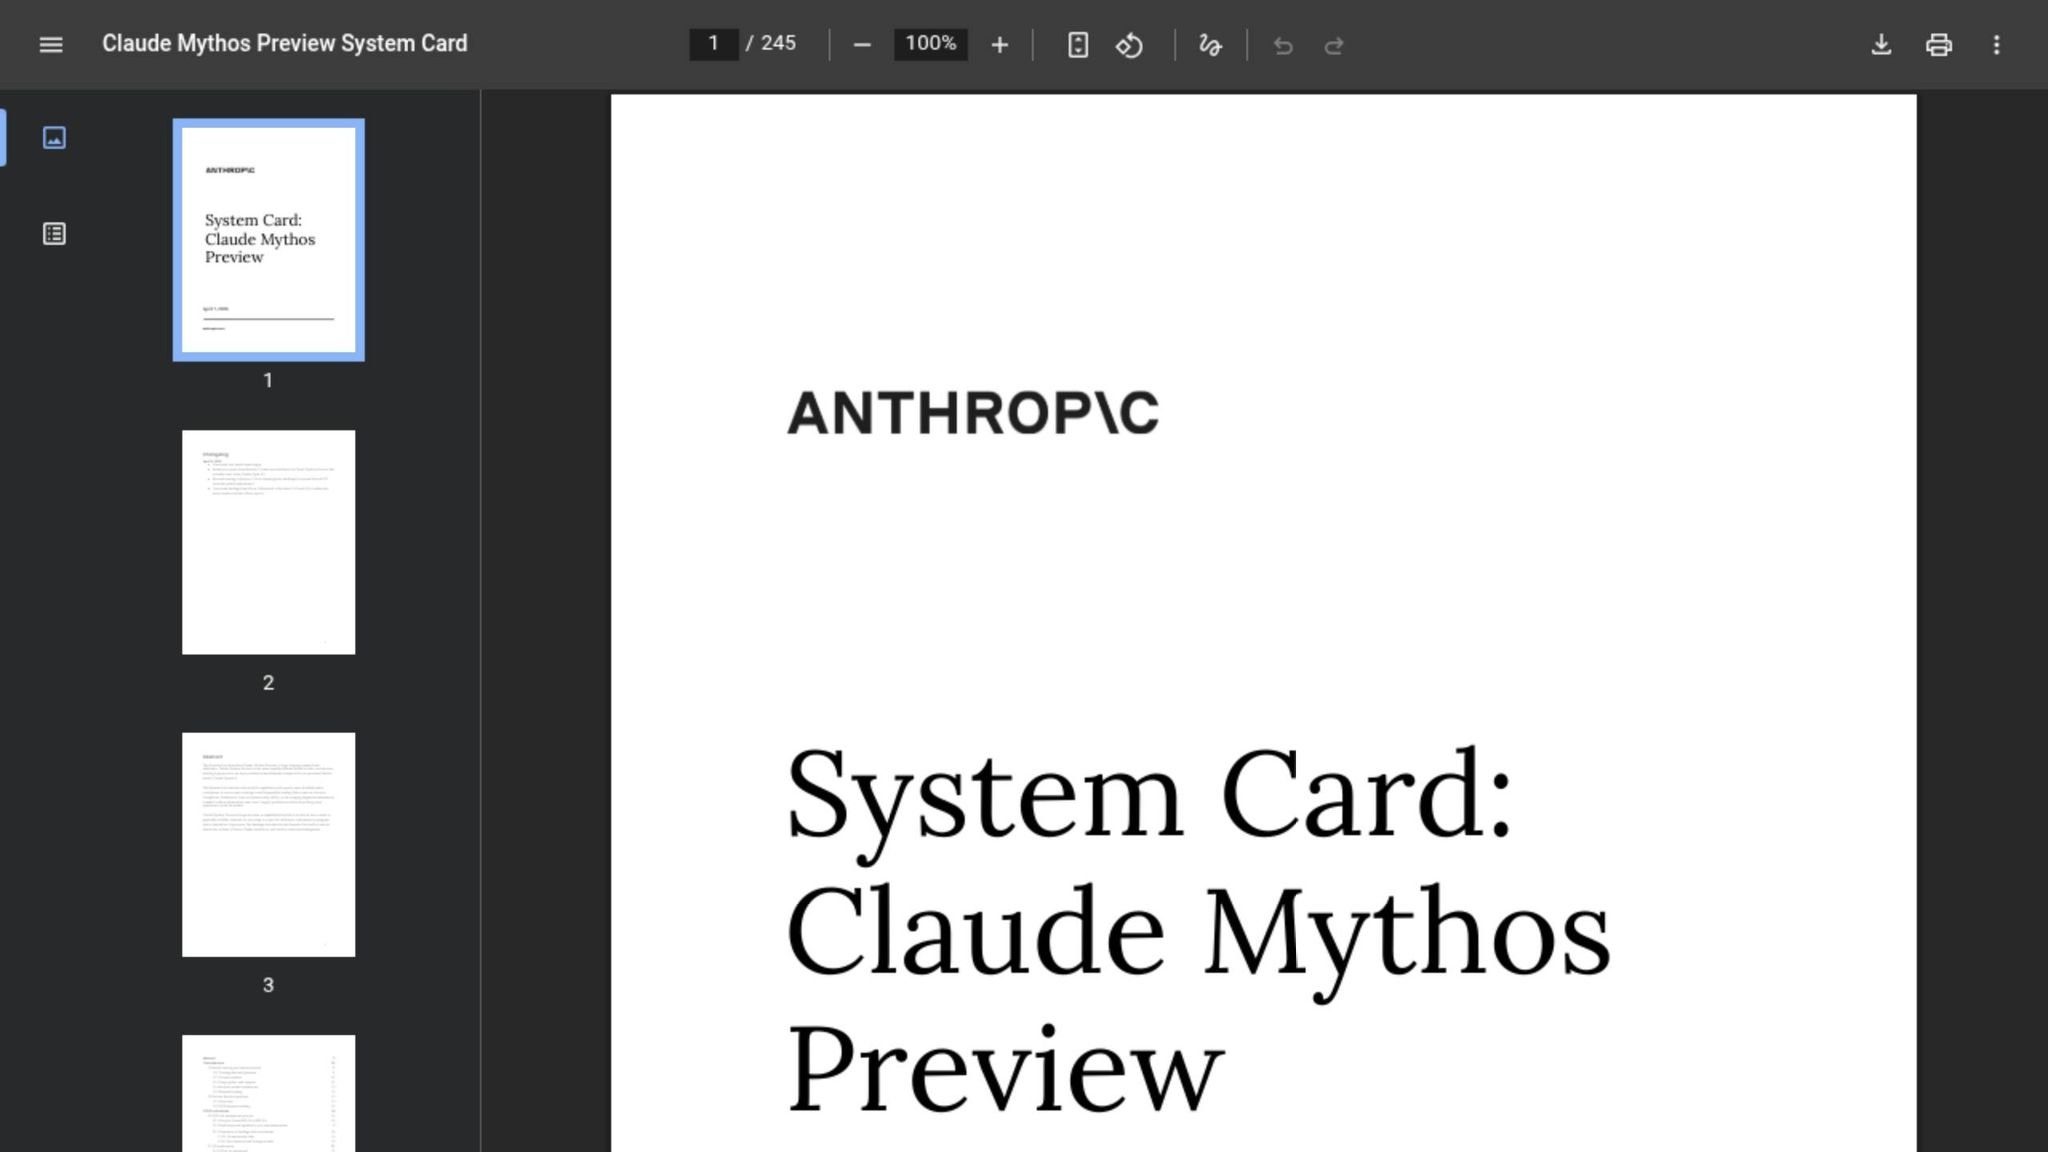Zoom out with the minus button
This screenshot has width=2048, height=1152.
click(x=862, y=45)
